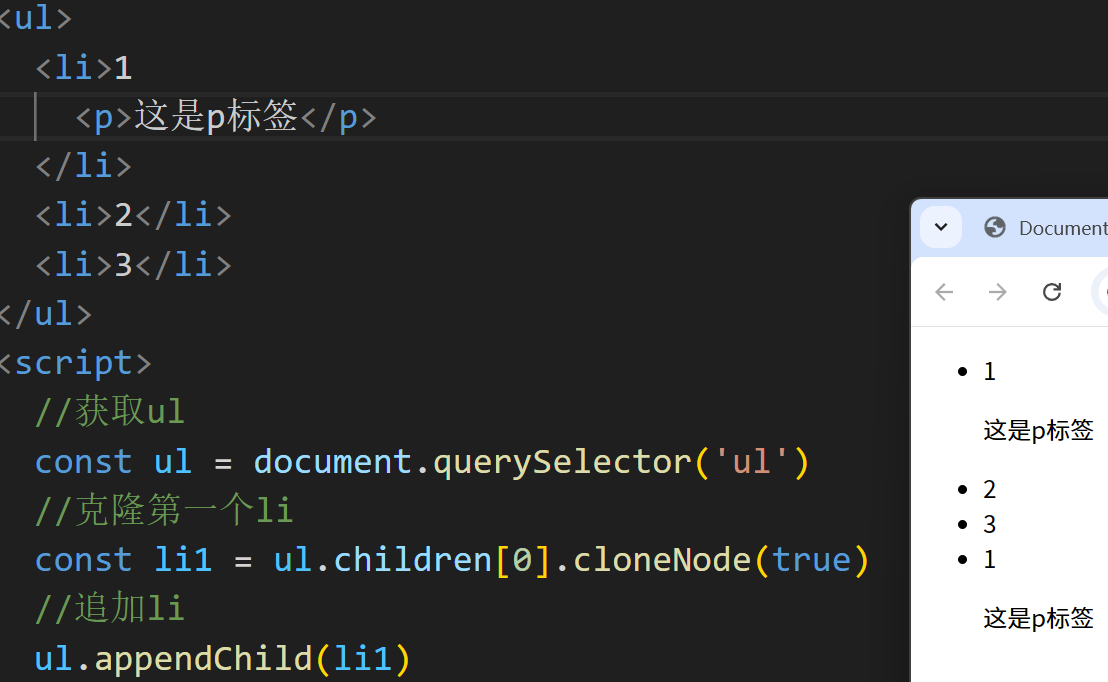The image size is (1108, 682).
Task: Click the '<li>2</li>' code line
Action: pos(134,215)
